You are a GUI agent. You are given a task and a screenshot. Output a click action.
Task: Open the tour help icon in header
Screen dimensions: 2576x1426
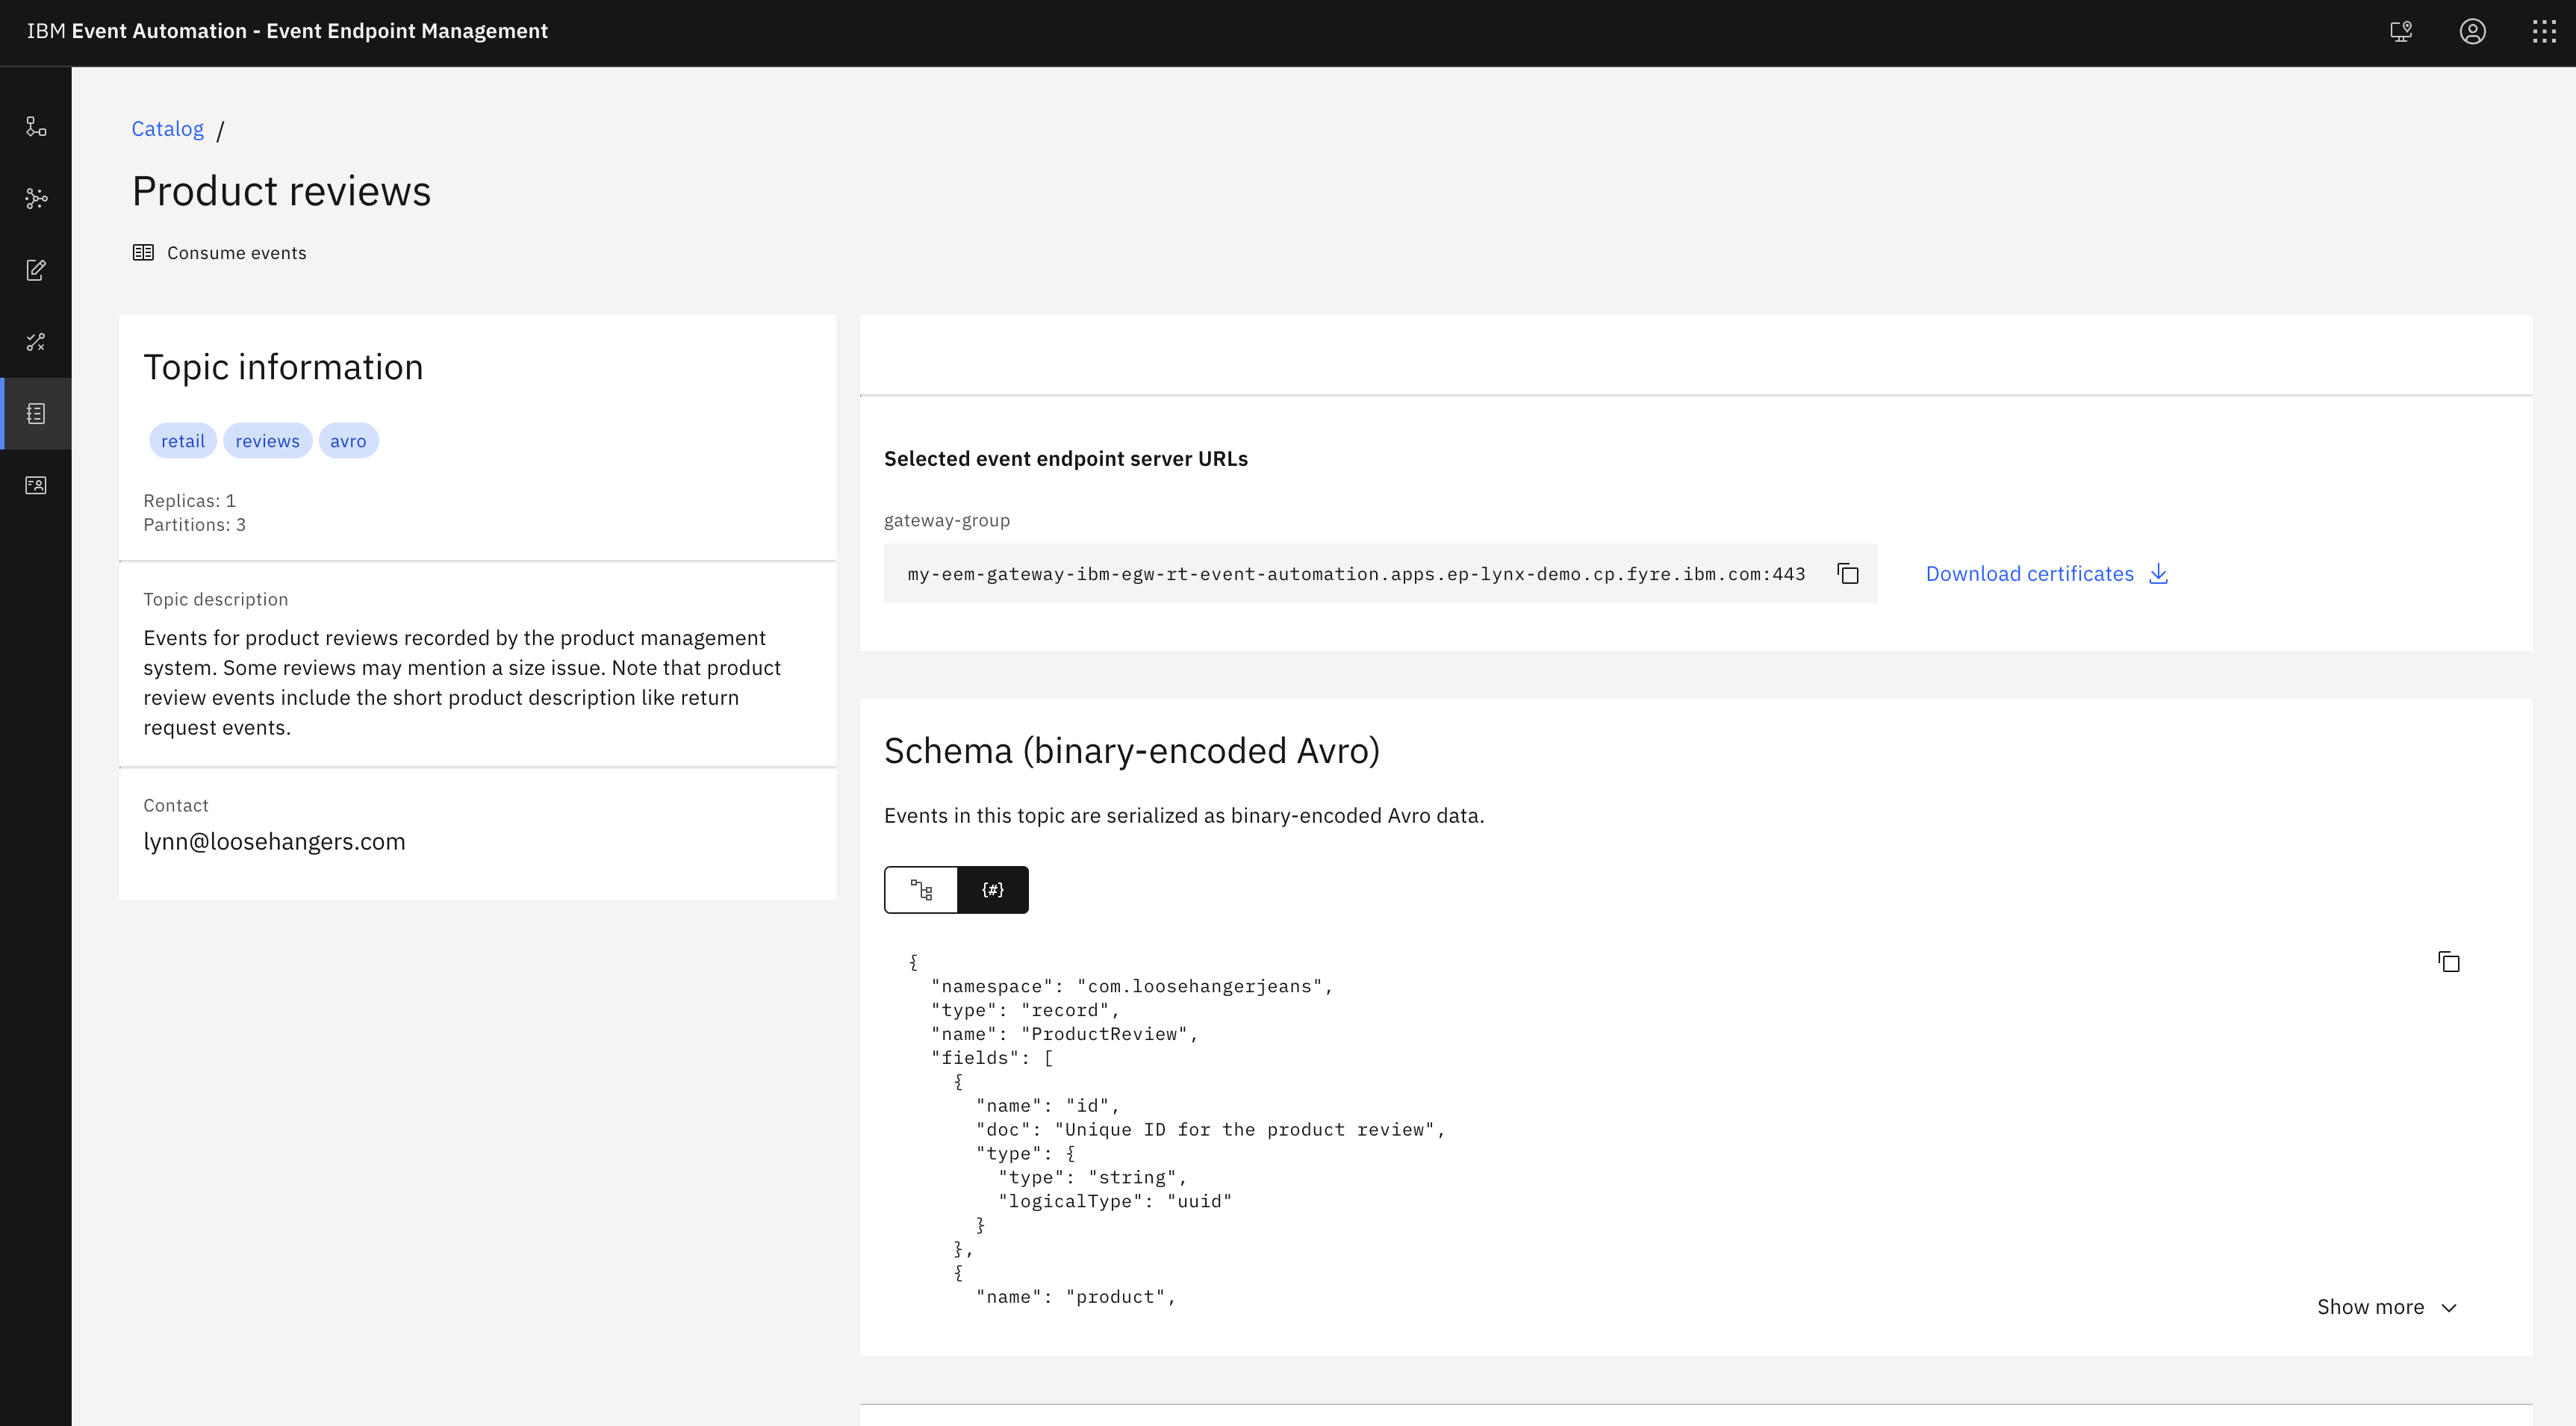(x=2401, y=31)
